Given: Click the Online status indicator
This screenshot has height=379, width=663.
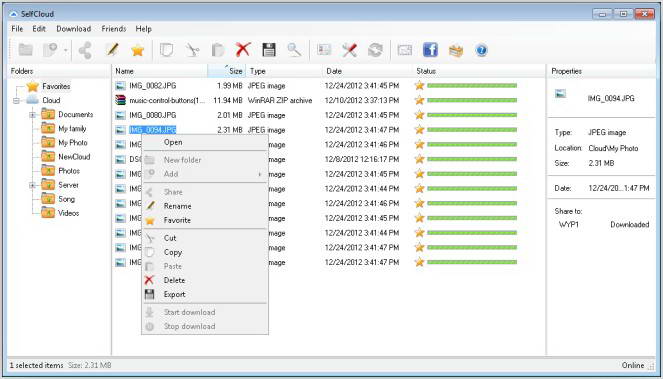Looking at the screenshot, I should pyautogui.click(x=633, y=365).
